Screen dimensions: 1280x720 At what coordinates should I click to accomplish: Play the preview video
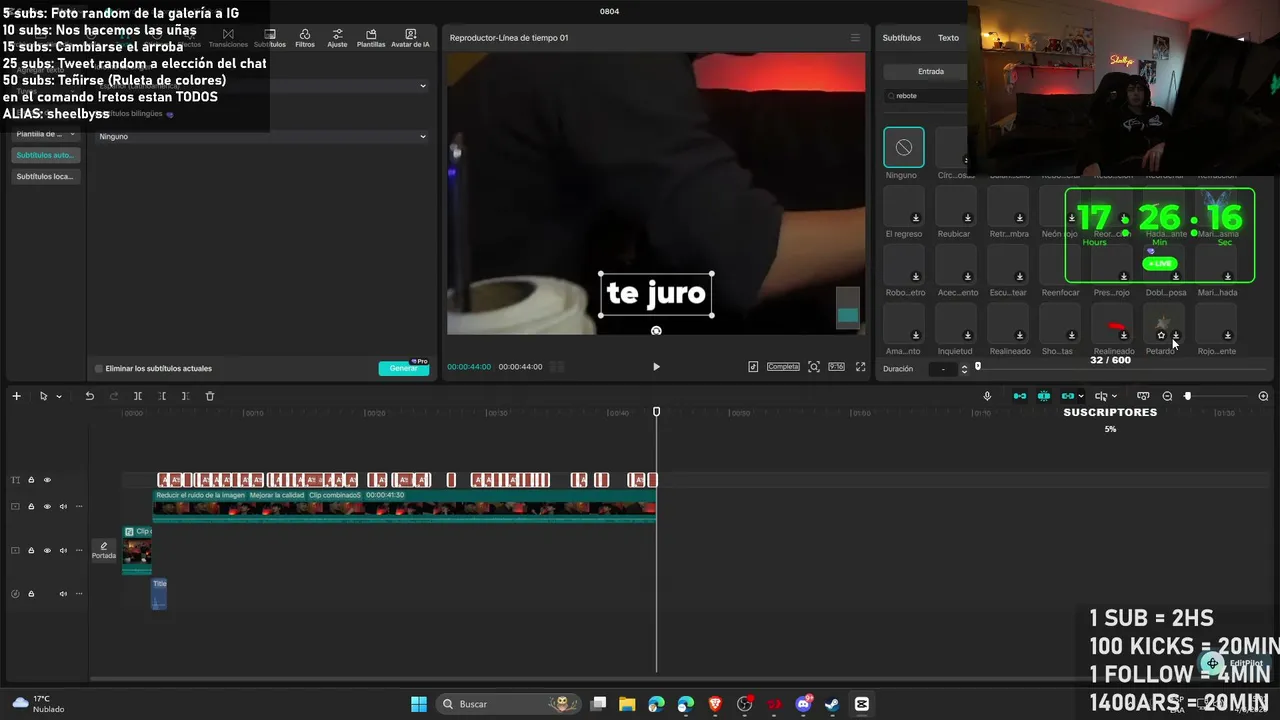tap(656, 367)
